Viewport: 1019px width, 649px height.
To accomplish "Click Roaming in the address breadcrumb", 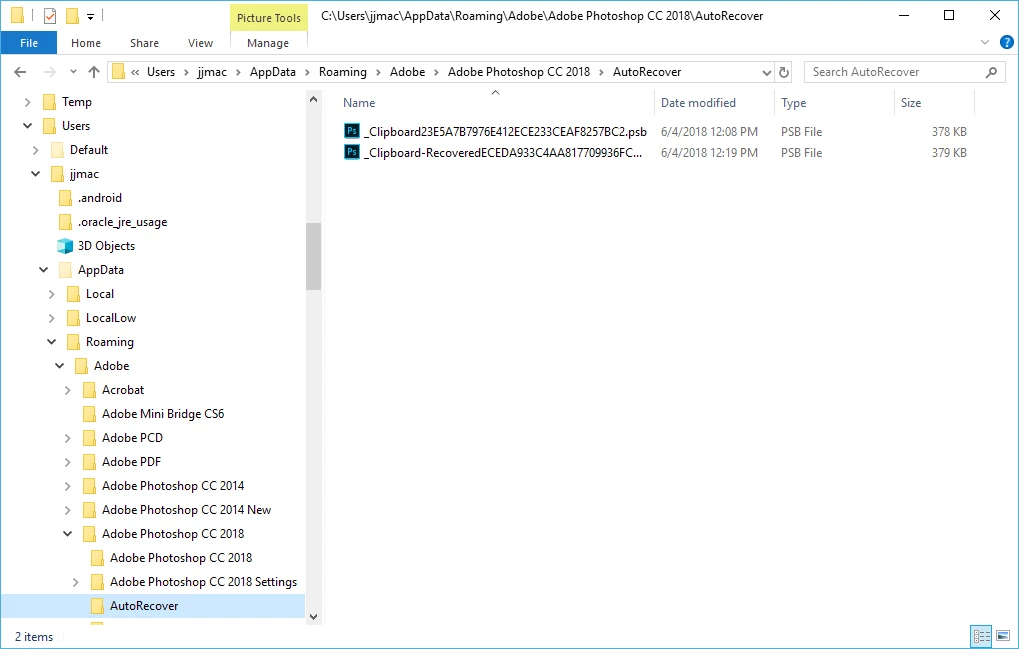I will pos(342,72).
